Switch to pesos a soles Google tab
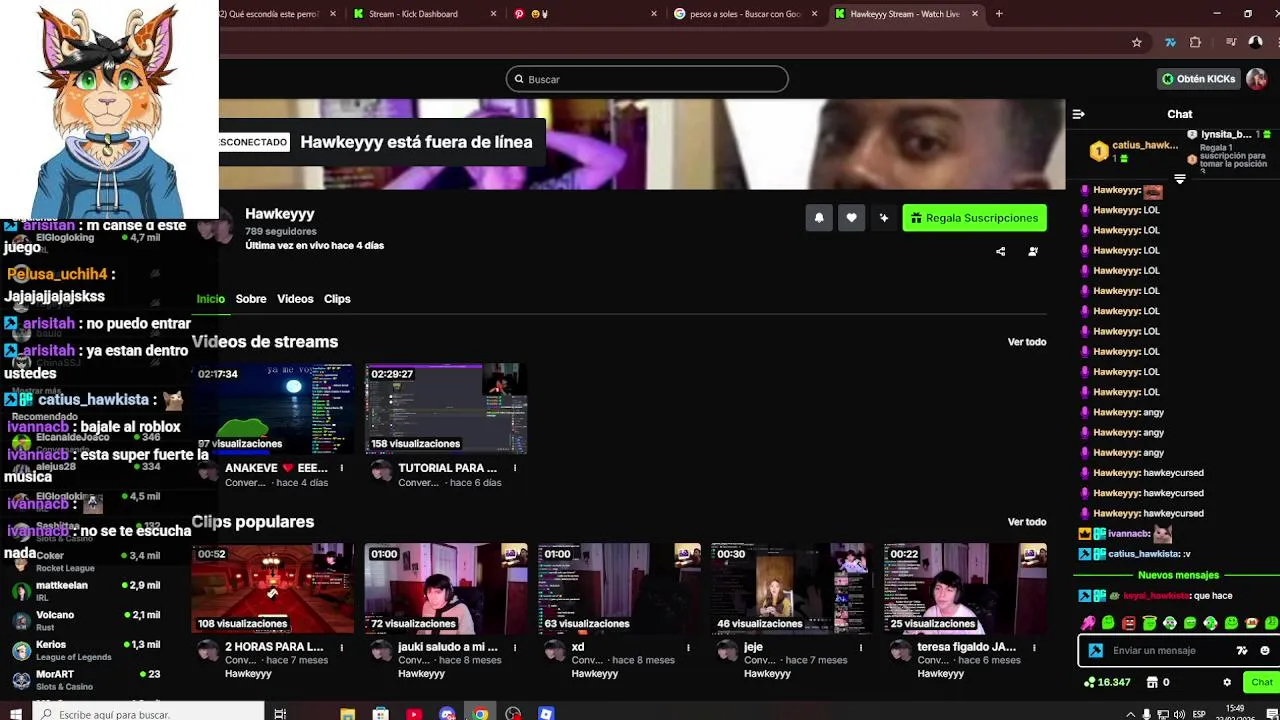The width and height of the screenshot is (1280, 720). (x=746, y=14)
